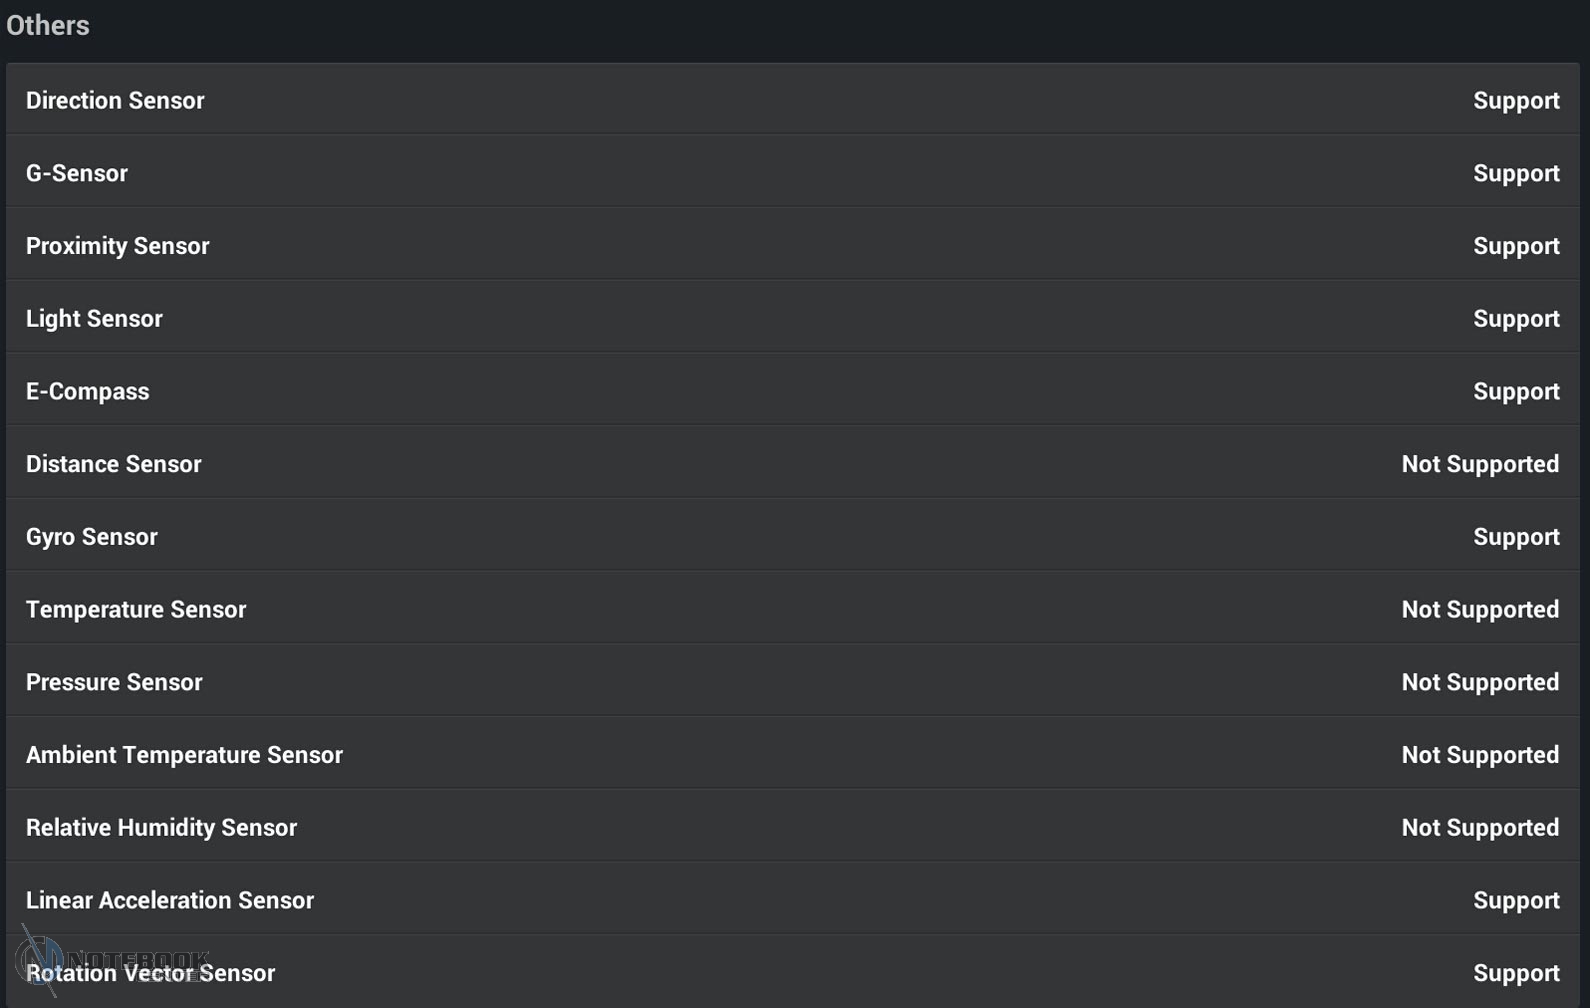
Task: Click the Light Sensor label
Action: coord(94,319)
